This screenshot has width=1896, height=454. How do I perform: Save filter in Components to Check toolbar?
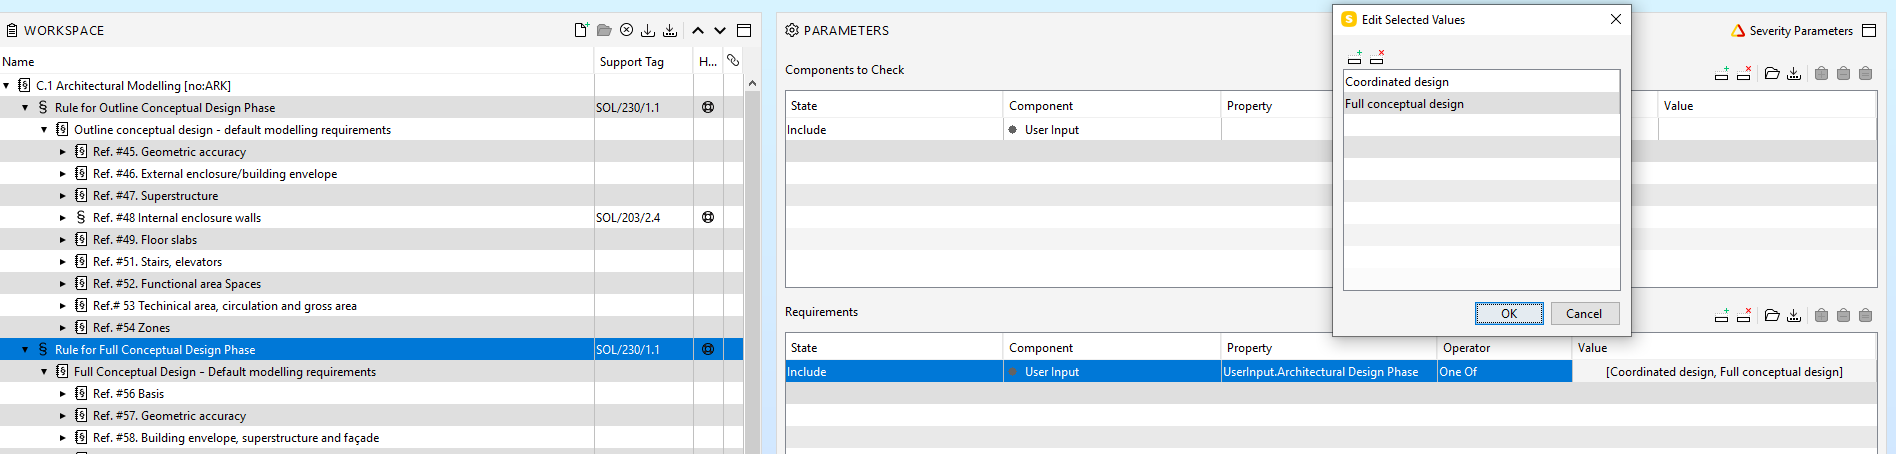point(1794,73)
